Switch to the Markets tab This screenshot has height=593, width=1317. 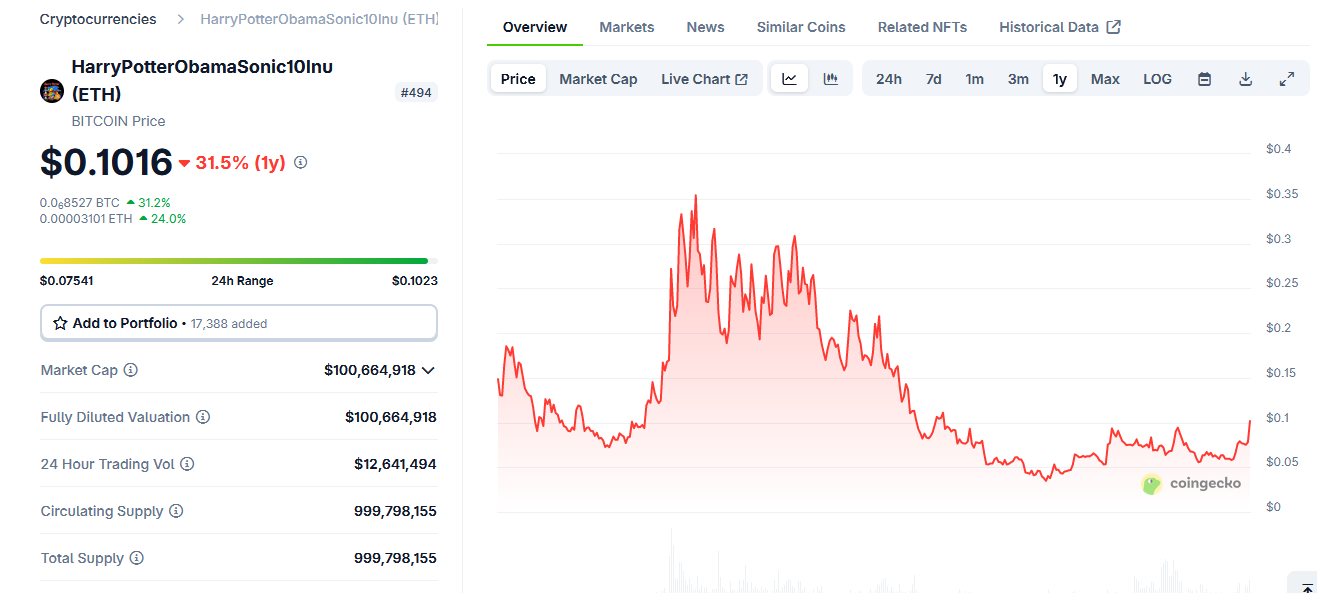[x=627, y=27]
